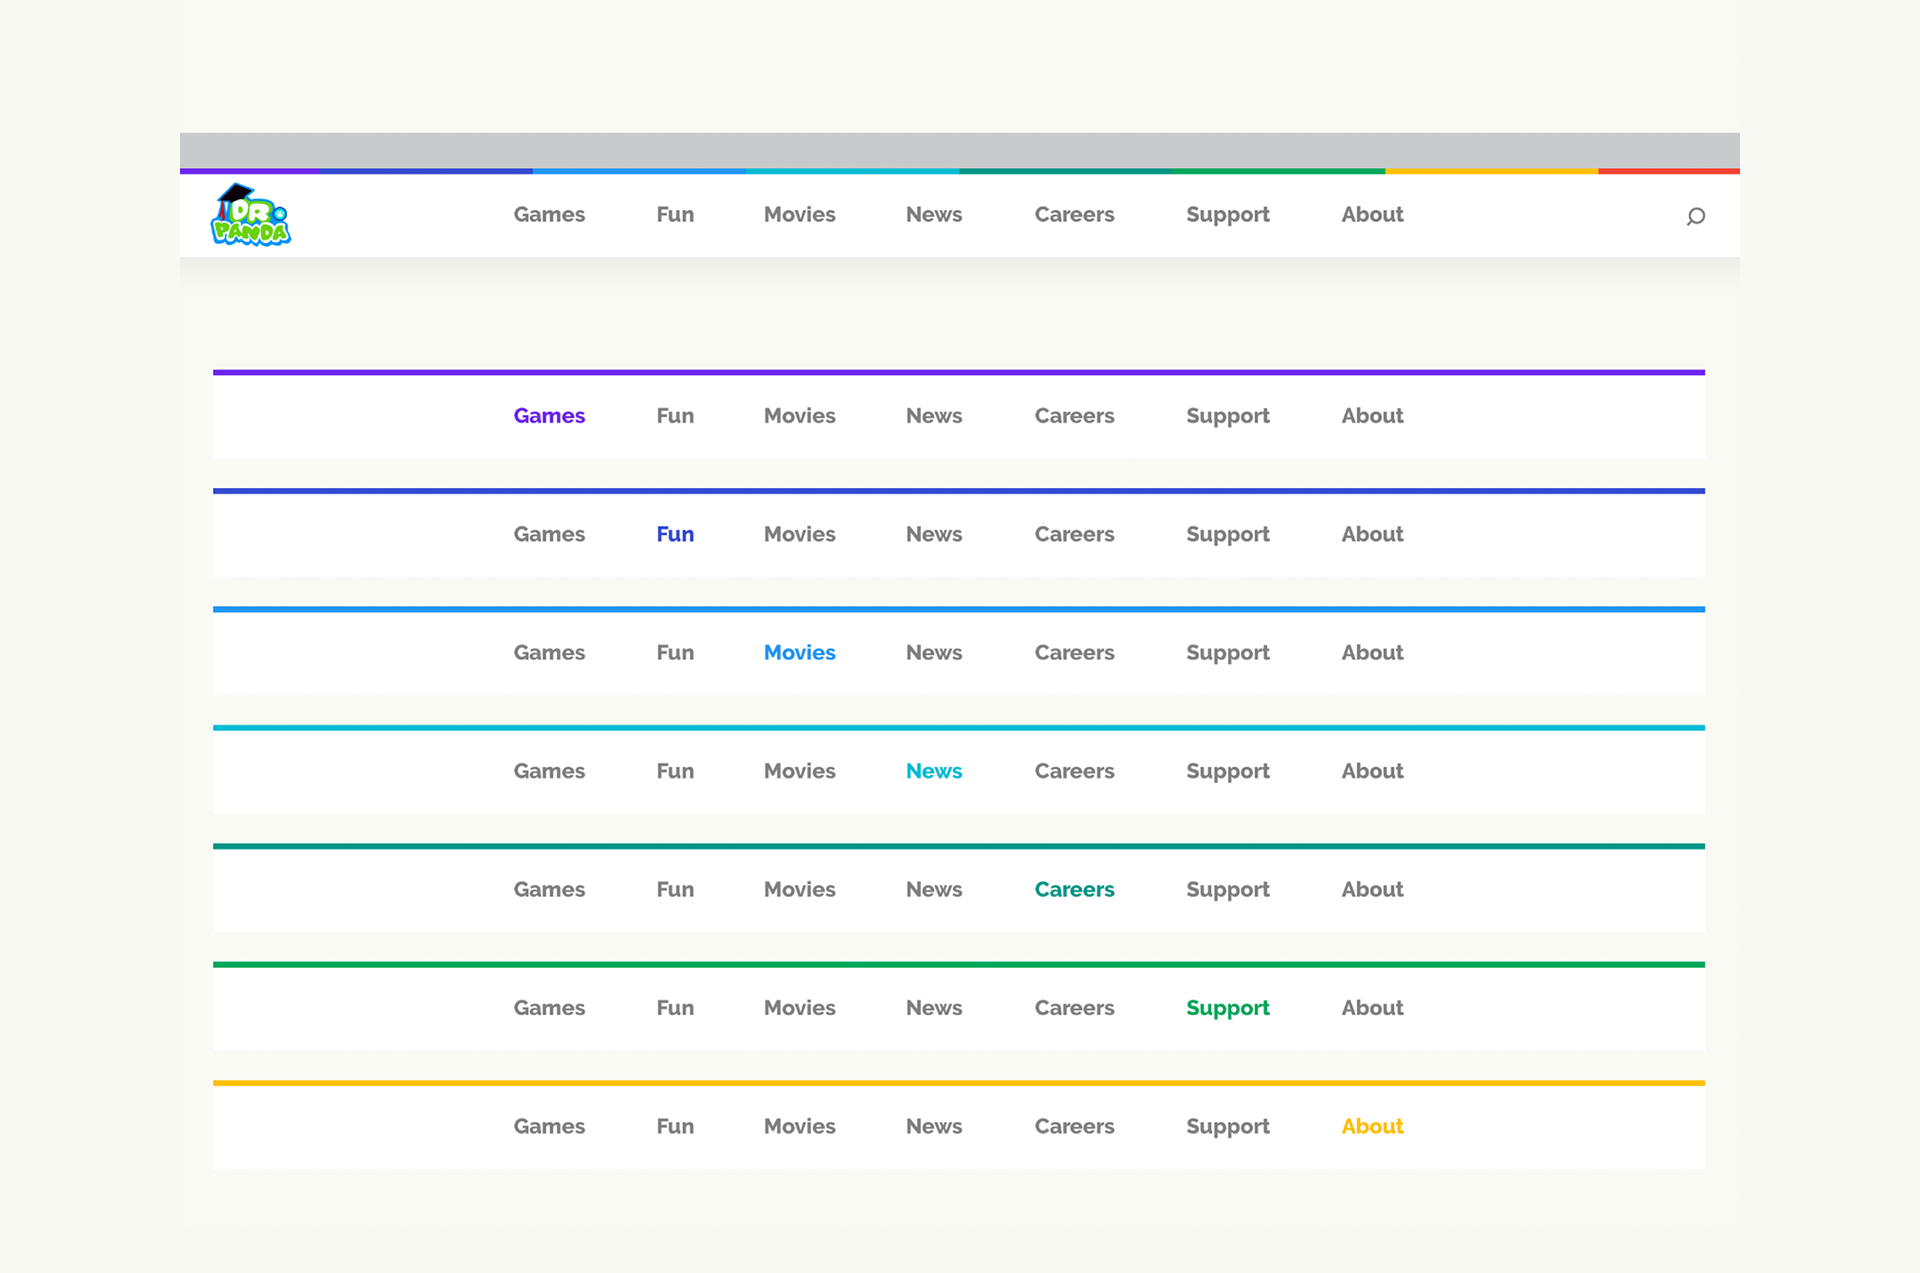Select Careers in the green-bar menu row

point(1074,1008)
